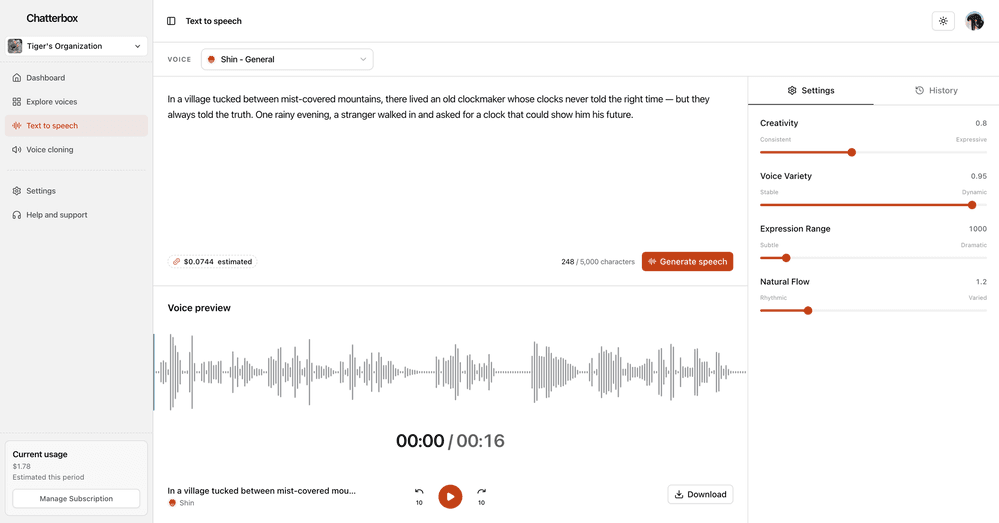Click the Voice preview heading
This screenshot has height=523, width=999.
(199, 308)
